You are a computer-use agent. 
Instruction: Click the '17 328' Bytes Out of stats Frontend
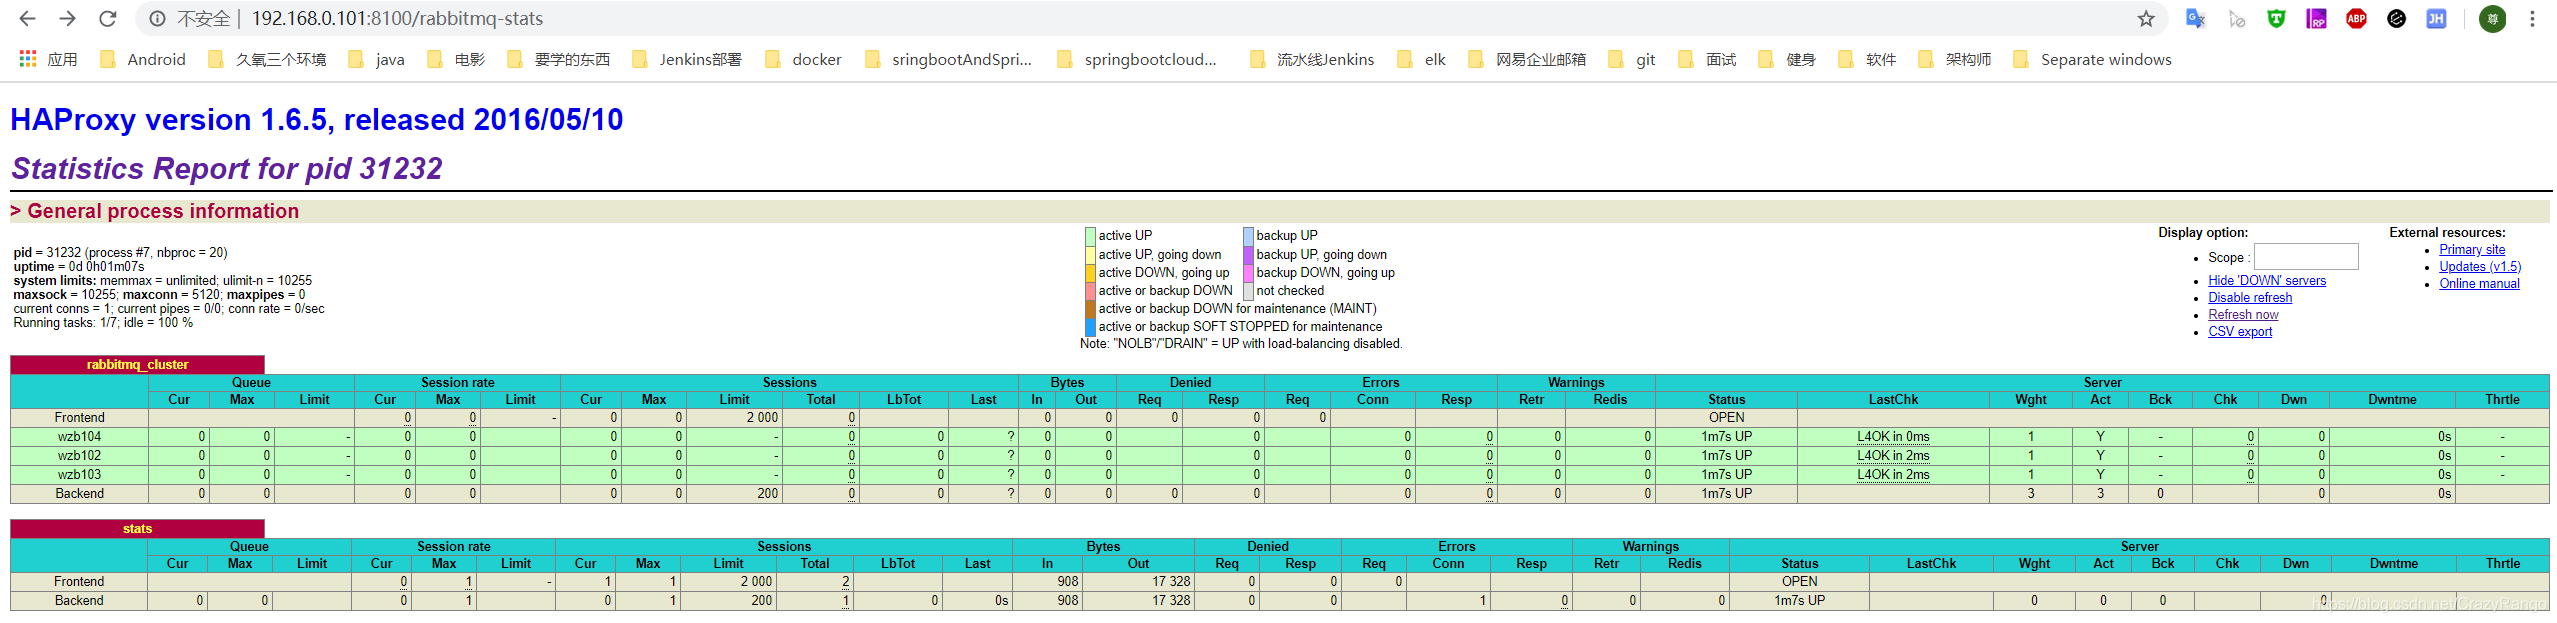(x=1171, y=582)
